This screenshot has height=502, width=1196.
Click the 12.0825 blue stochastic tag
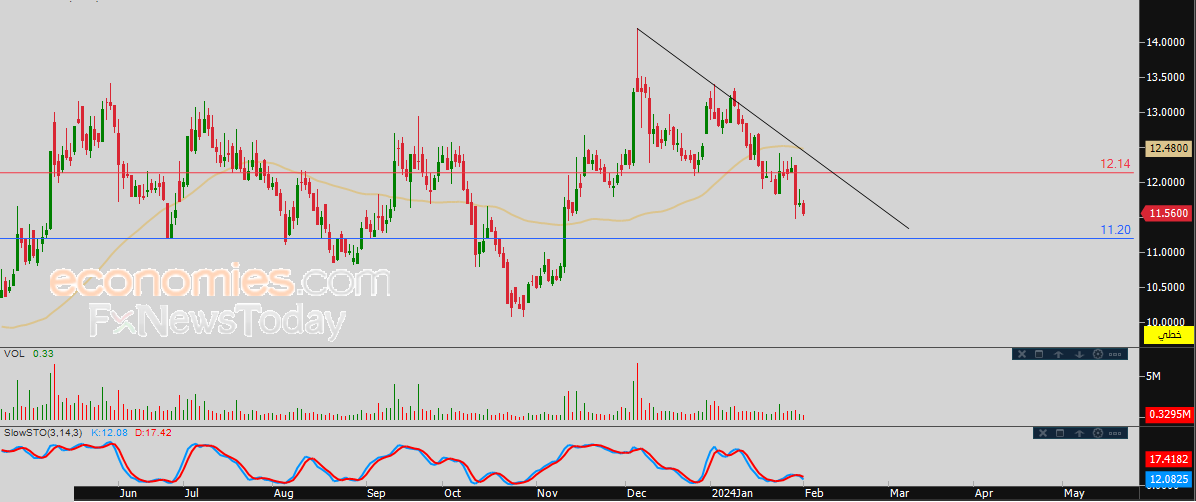pyautogui.click(x=1168, y=479)
